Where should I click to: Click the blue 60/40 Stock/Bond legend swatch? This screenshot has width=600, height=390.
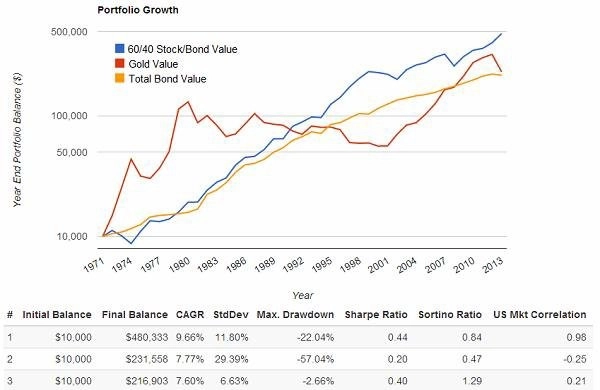point(120,49)
